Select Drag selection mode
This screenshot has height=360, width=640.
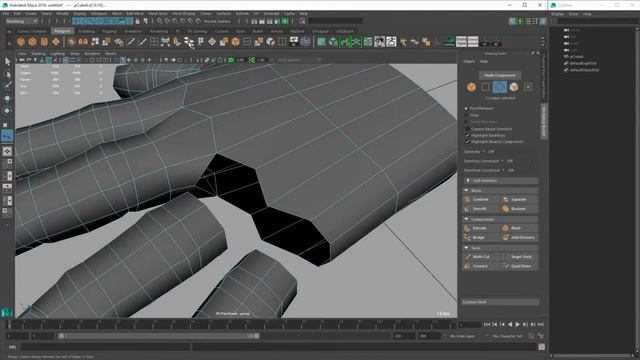(x=466, y=115)
